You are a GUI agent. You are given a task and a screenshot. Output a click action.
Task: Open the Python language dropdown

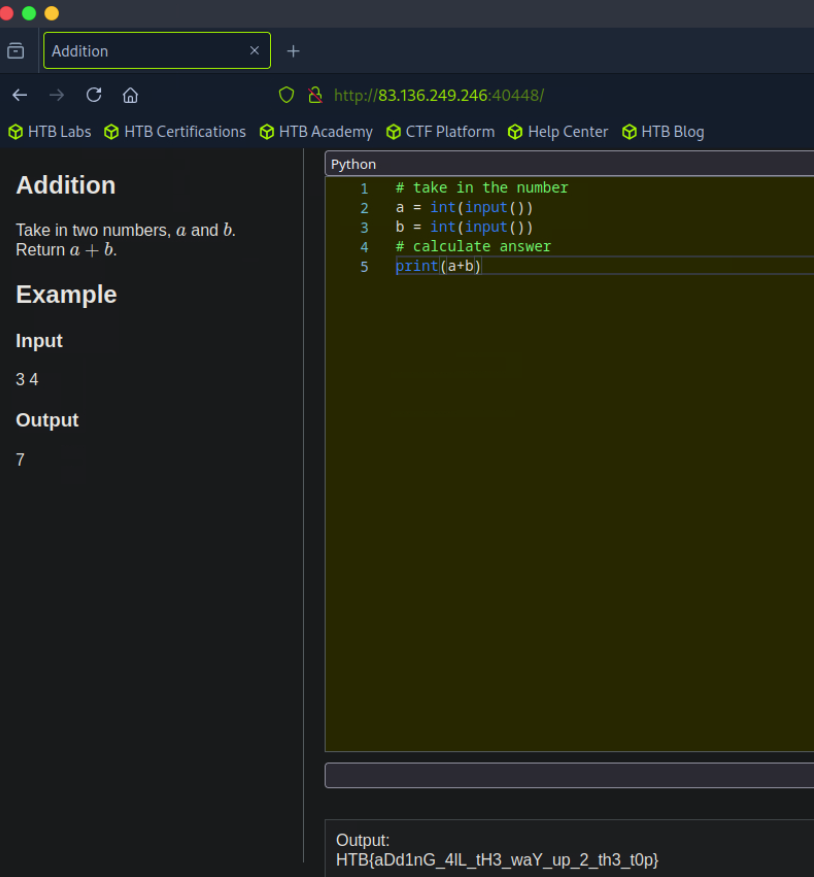[x=570, y=164]
